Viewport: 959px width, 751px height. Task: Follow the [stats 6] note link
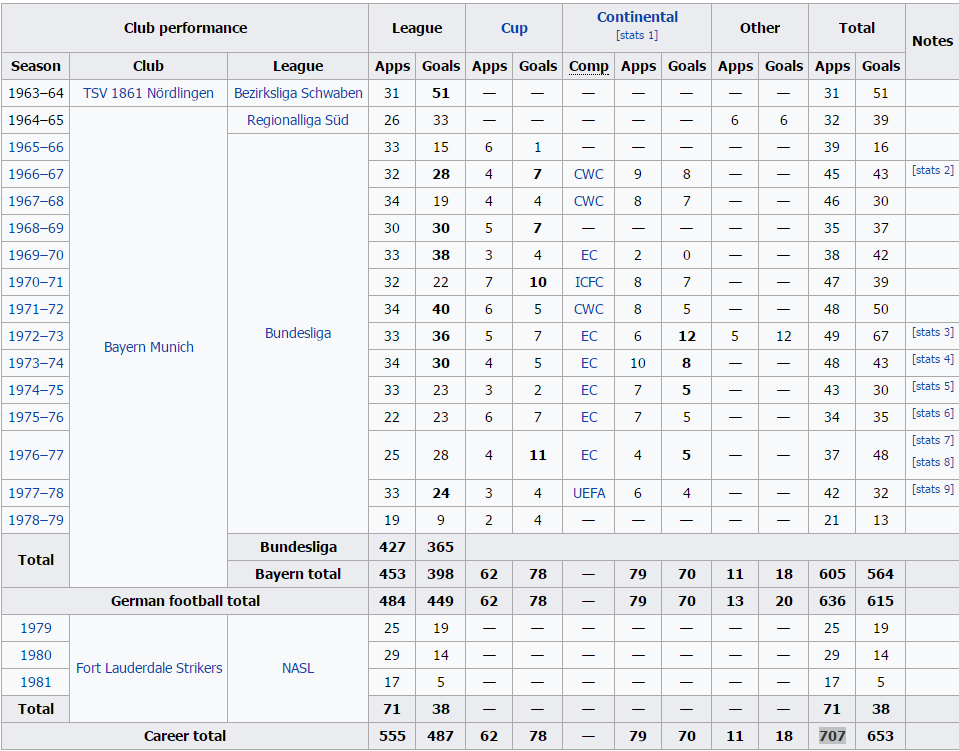coord(933,413)
